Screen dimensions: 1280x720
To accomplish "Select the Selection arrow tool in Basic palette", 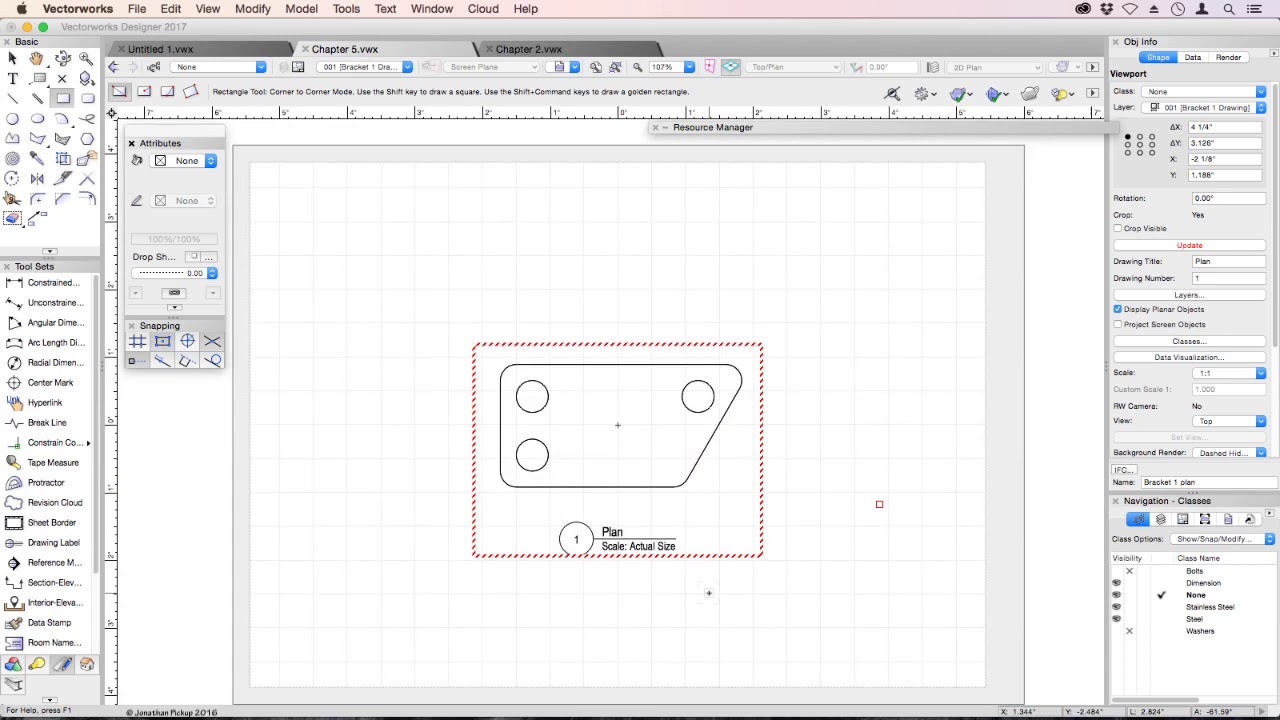I will pos(12,59).
